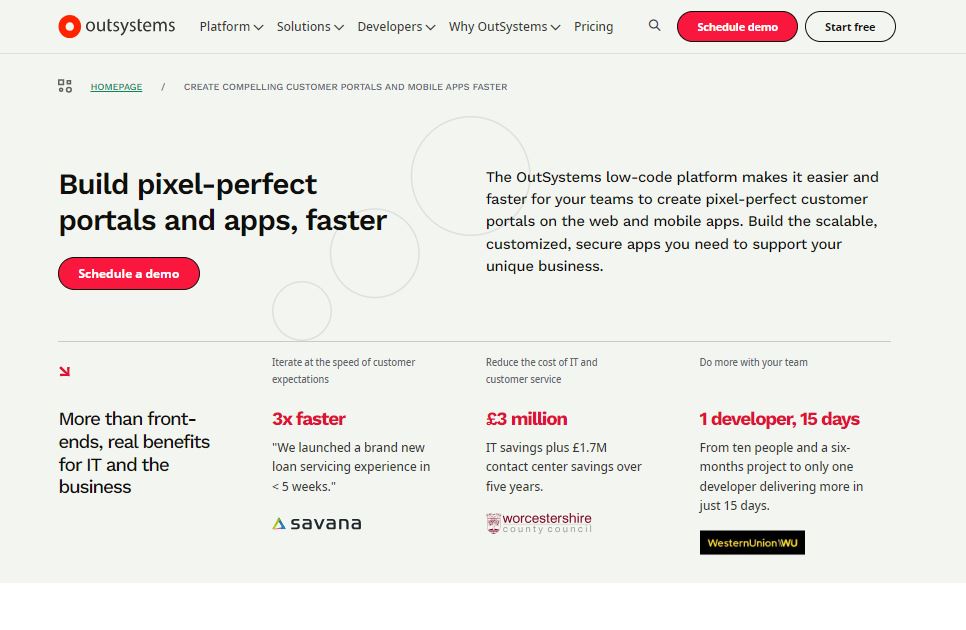
Task: Expand the Developers menu
Action: tap(396, 26)
